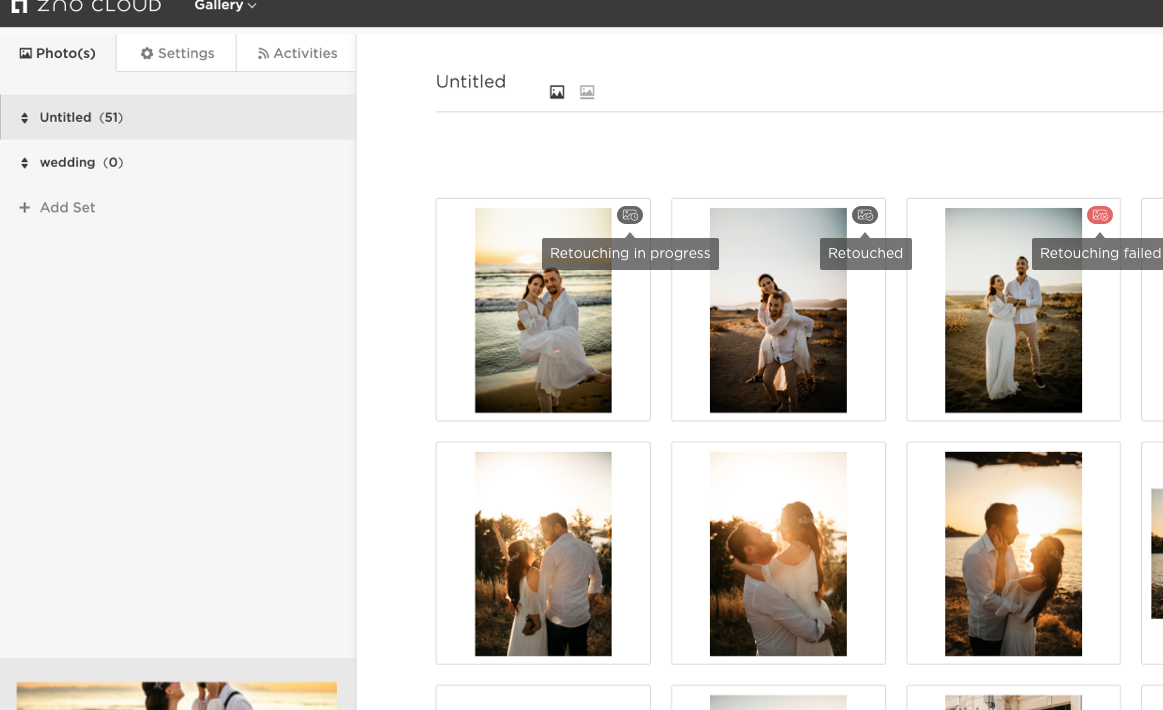Screen dimensions: 1163x710
Task: Open the Settings tab
Action: (177, 53)
